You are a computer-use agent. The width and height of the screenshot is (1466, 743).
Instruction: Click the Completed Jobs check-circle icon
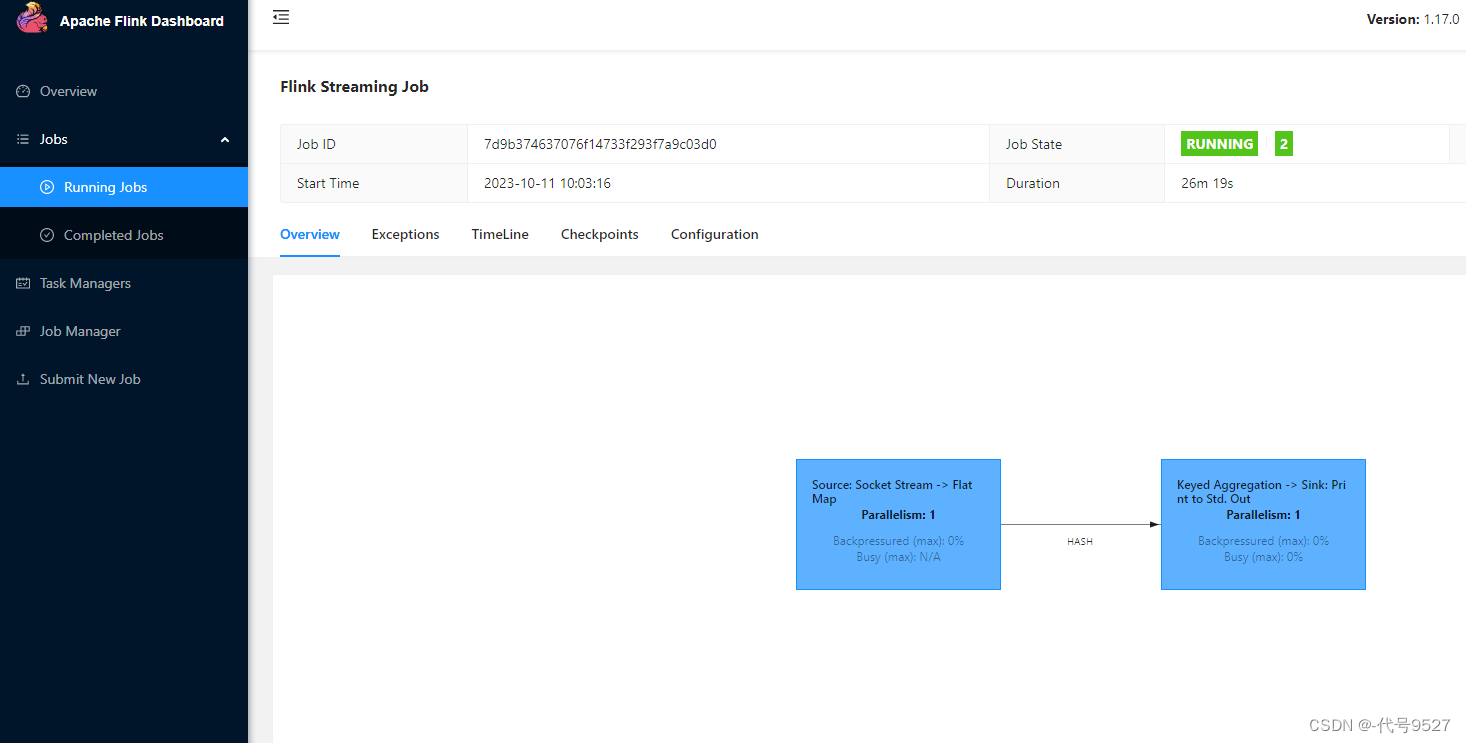(47, 235)
